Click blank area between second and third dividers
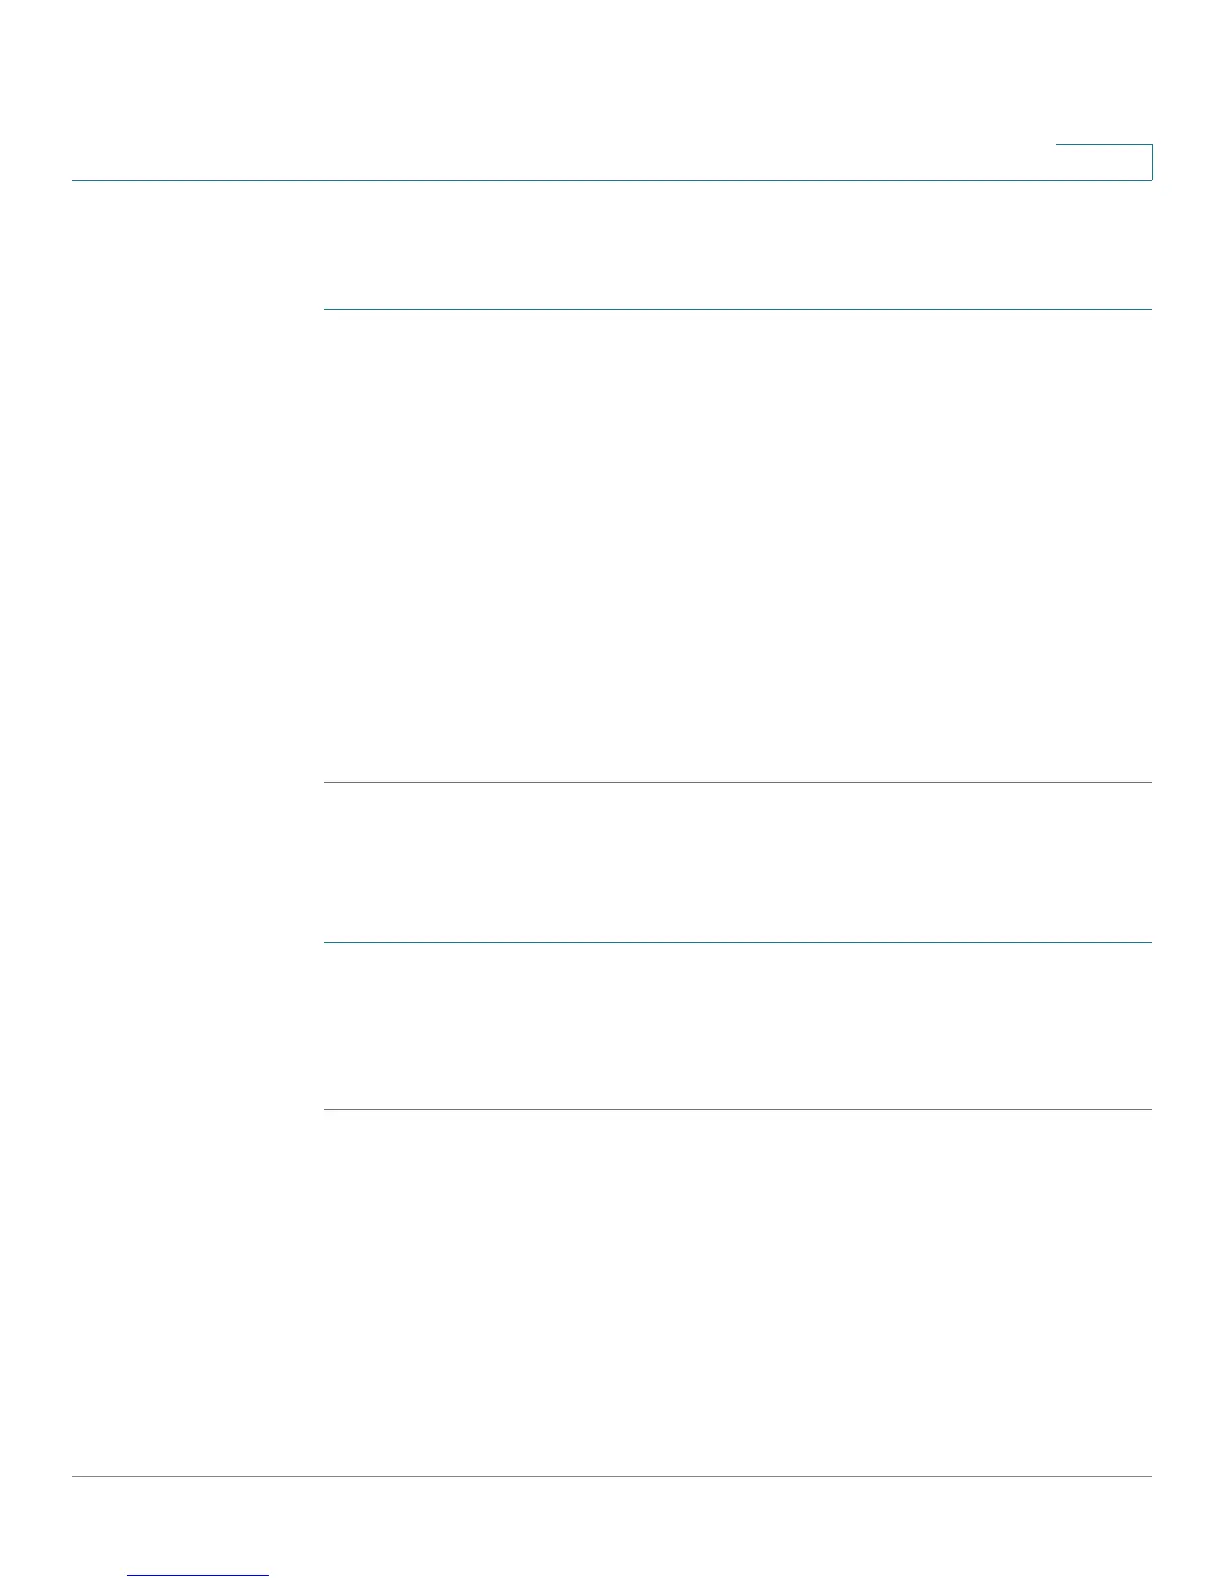Image resolution: width=1224 pixels, height=1584 pixels. coord(738,863)
